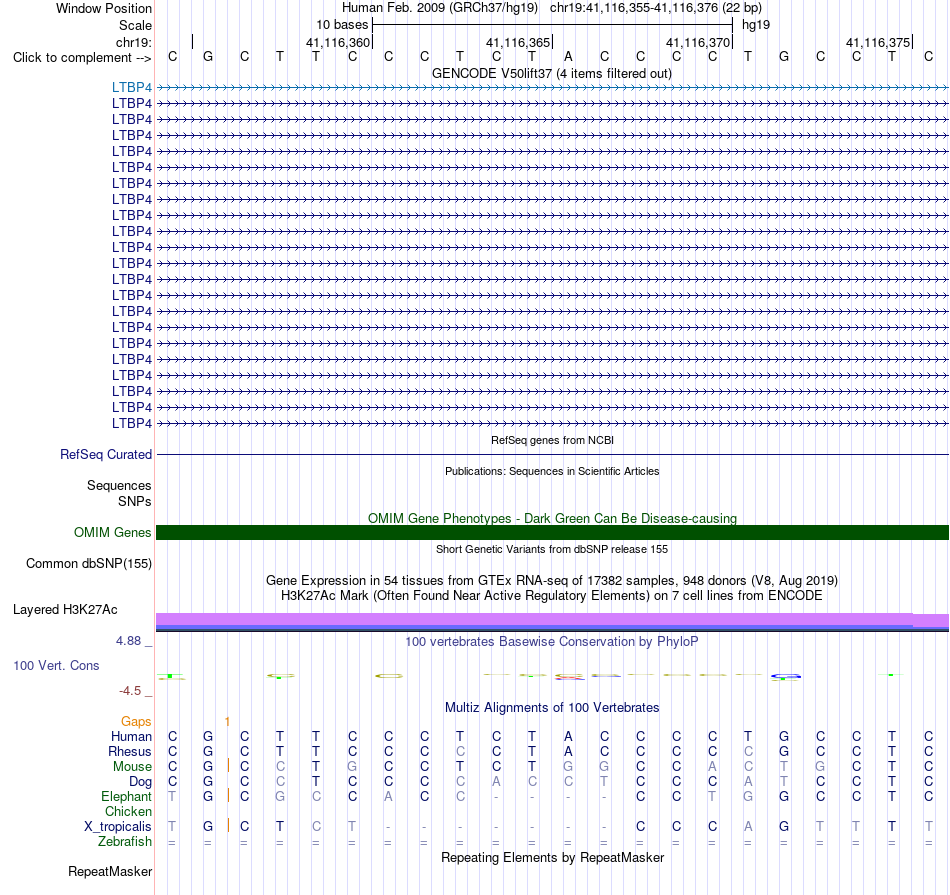Select the 'Human Feb. 2009 (GRCh37/hg19)' assembly text
This screenshot has height=895, width=950.
click(x=440, y=8)
